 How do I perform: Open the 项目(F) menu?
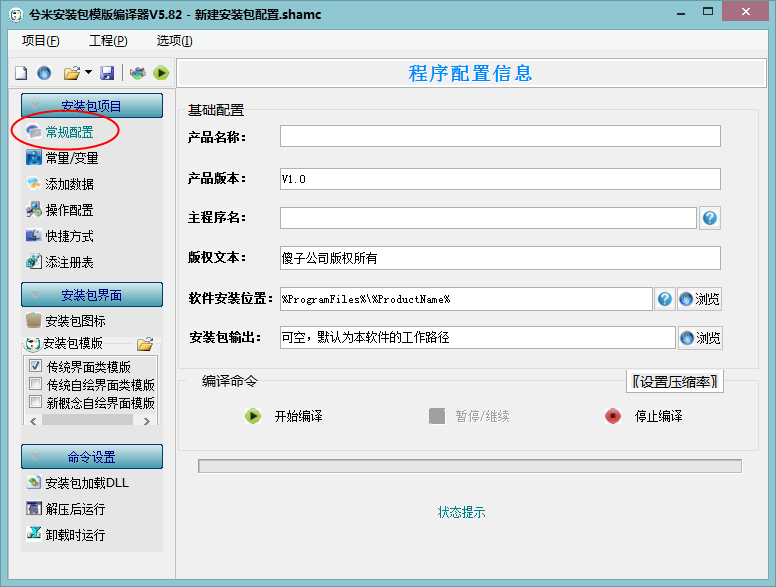(x=41, y=41)
